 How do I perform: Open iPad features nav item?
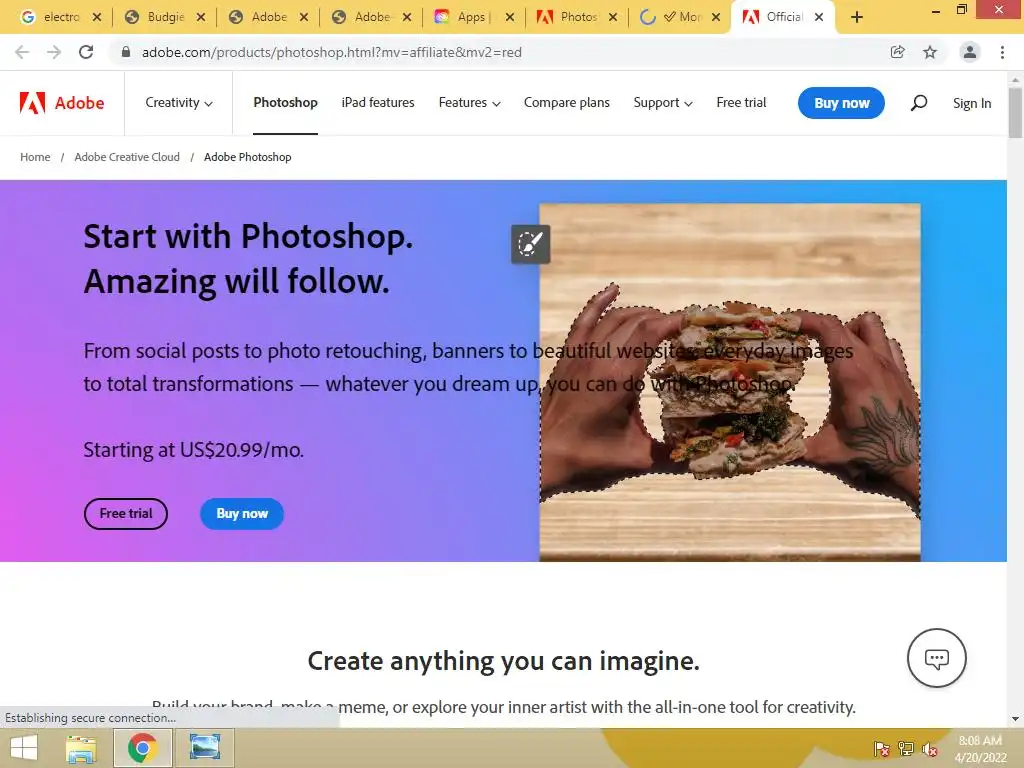(x=377, y=103)
